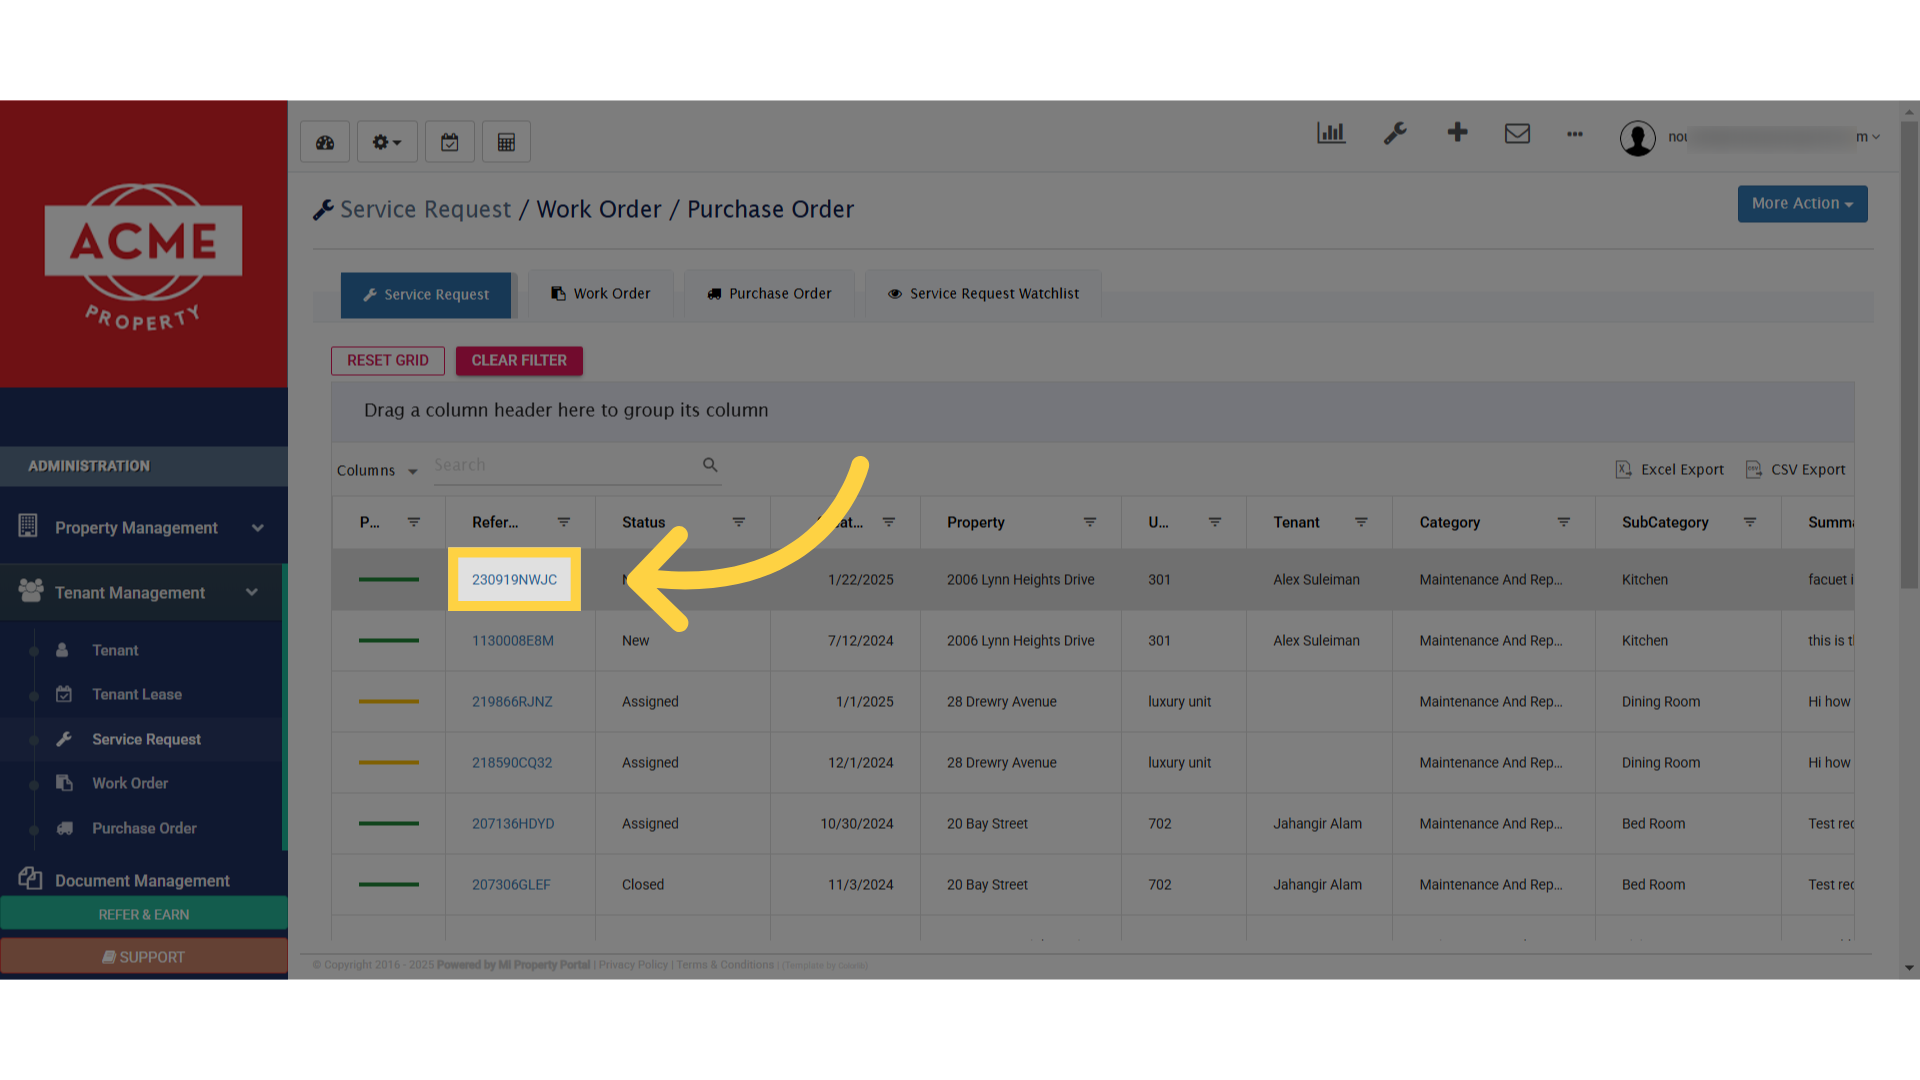Open the Columns dropdown
This screenshot has height=1080, width=1920.
[377, 470]
